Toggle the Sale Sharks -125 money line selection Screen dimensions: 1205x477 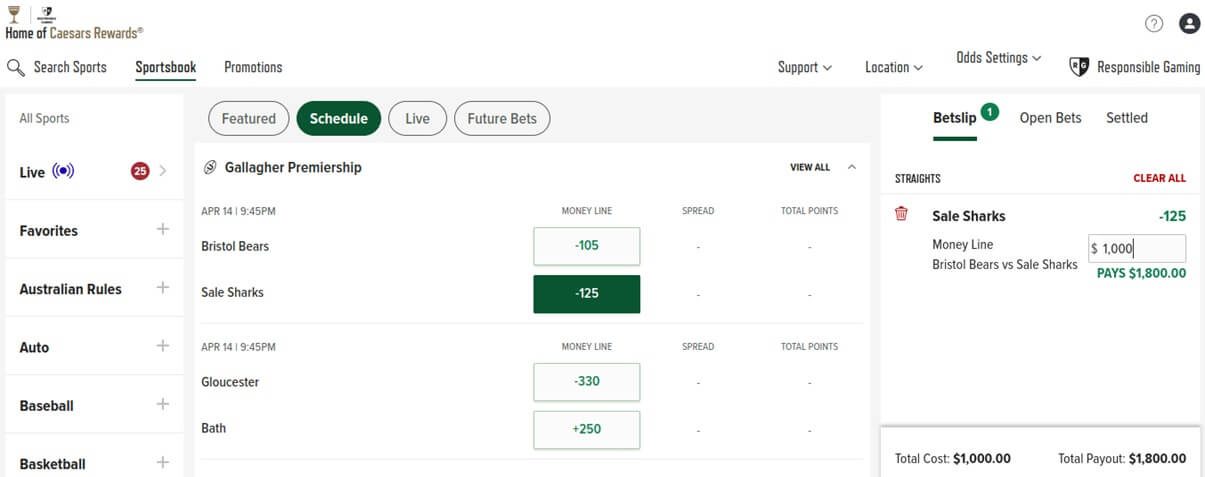[587, 294]
